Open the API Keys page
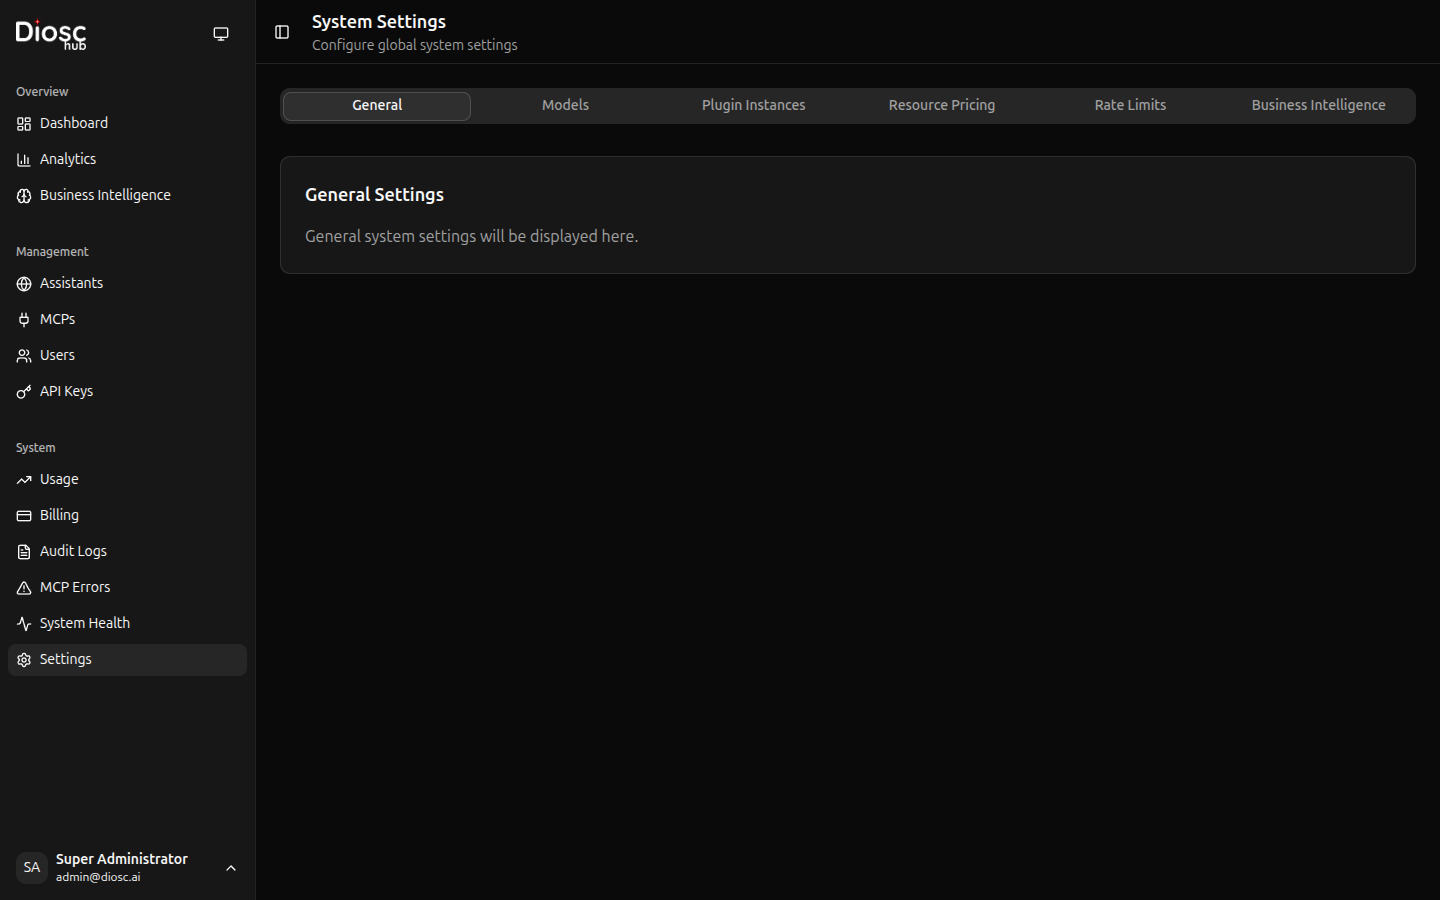 (66, 390)
